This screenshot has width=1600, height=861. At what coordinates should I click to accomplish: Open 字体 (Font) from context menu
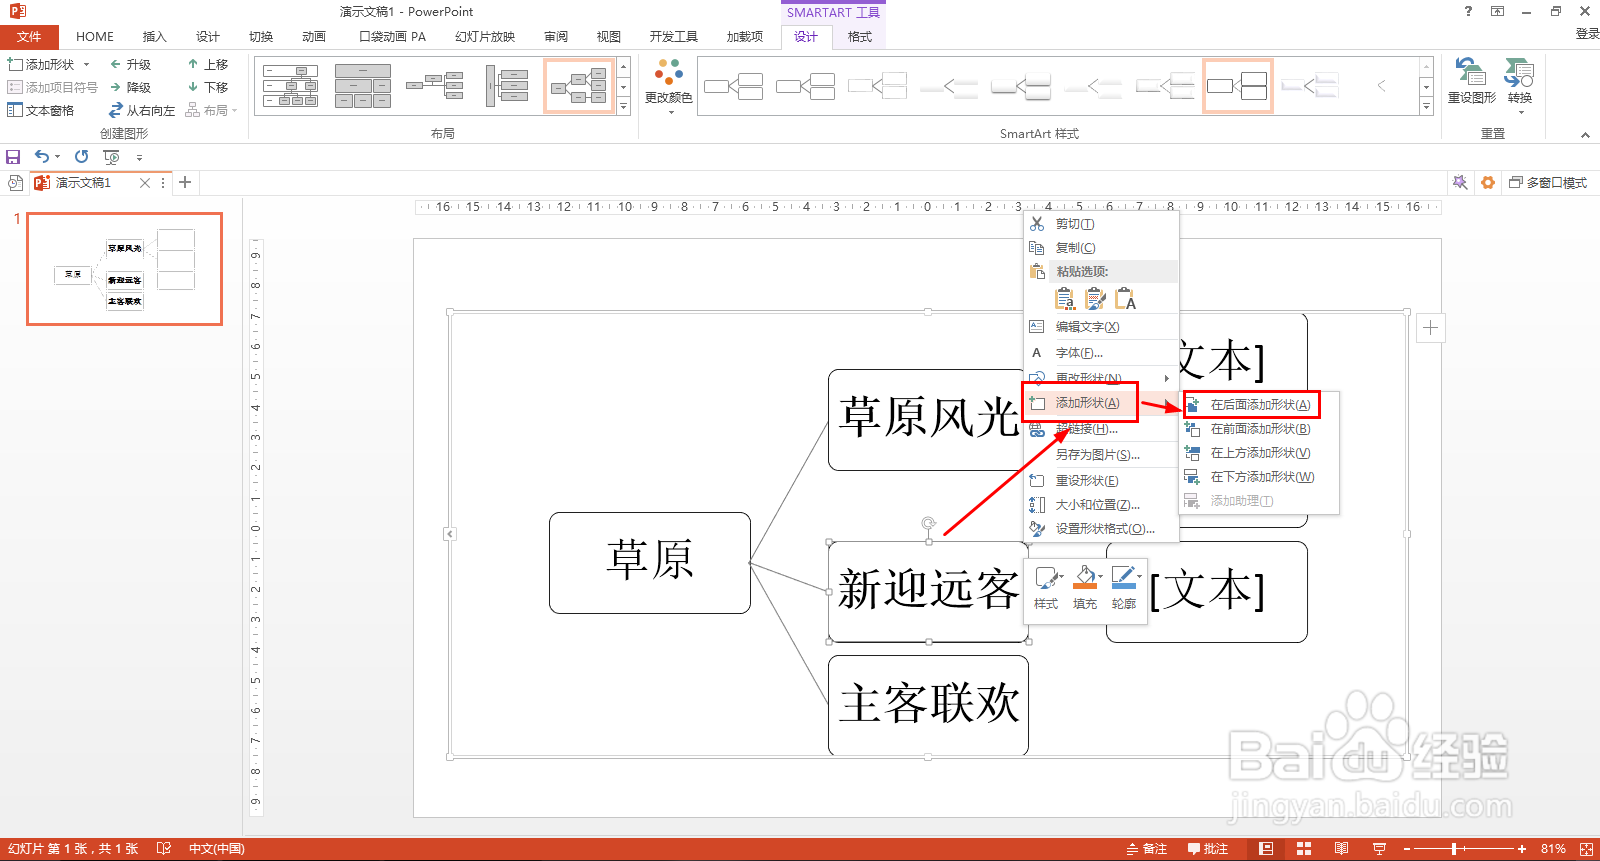tap(1101, 353)
